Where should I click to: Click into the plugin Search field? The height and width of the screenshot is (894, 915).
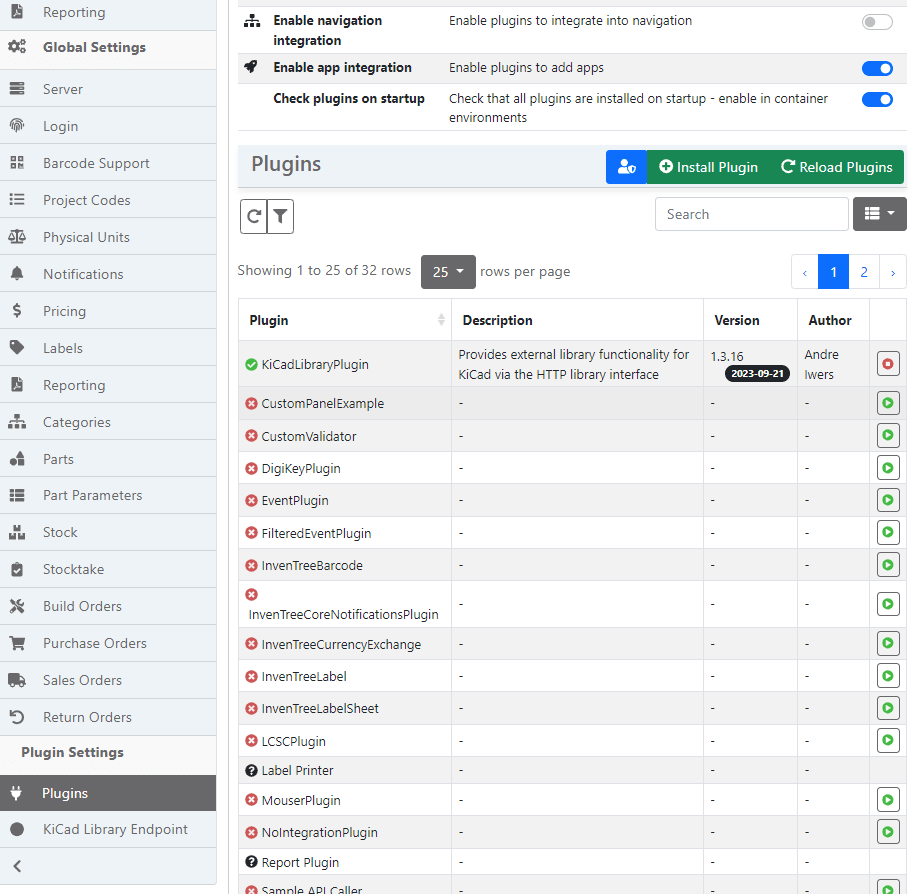click(752, 214)
